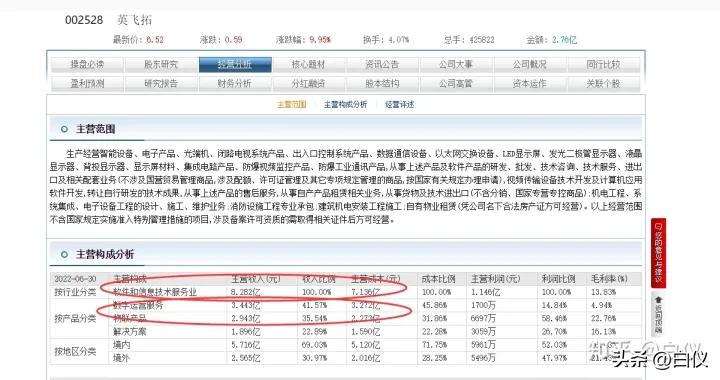Click the 按行业分类 row label
This screenshot has width=720, height=380.
coord(75,292)
